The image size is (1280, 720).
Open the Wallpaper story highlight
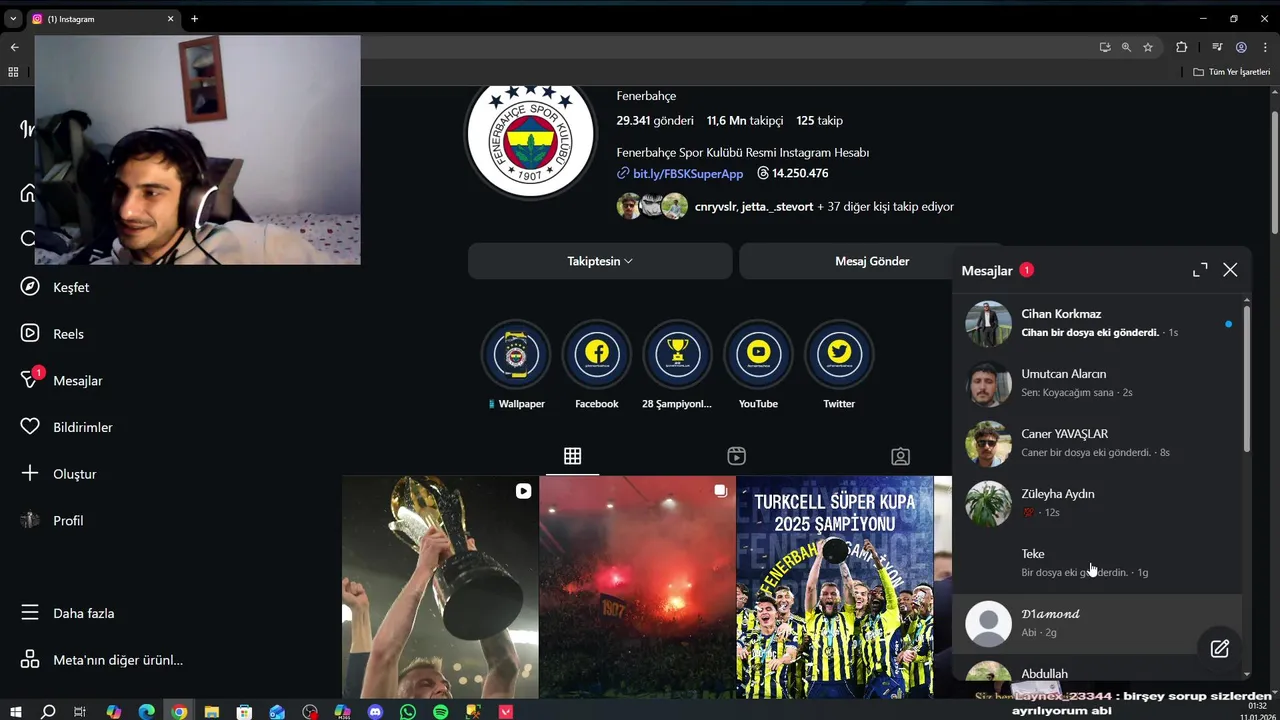click(516, 354)
